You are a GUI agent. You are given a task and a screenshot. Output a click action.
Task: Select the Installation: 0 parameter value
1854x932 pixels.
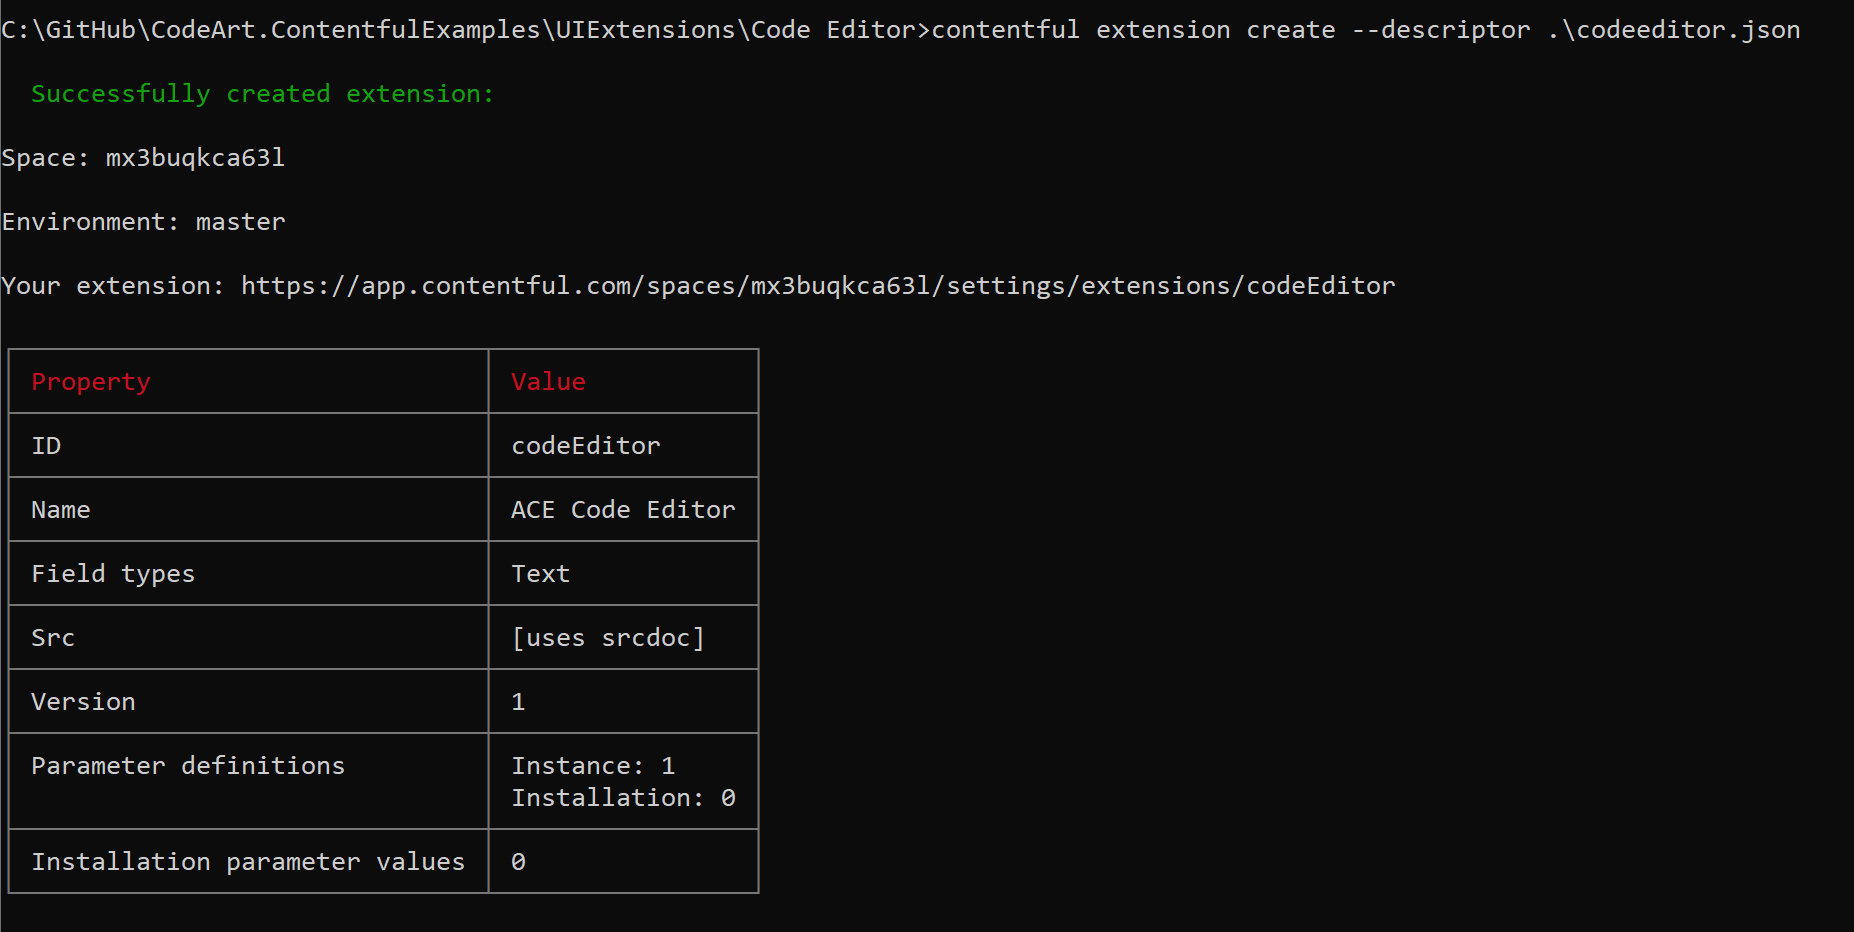coord(624,797)
